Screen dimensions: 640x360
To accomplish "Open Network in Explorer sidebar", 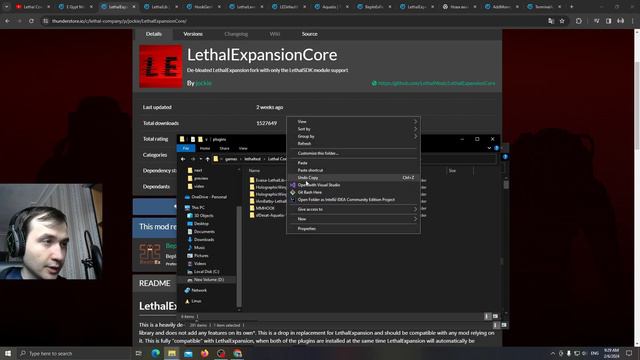I will pyautogui.click(x=199, y=290).
